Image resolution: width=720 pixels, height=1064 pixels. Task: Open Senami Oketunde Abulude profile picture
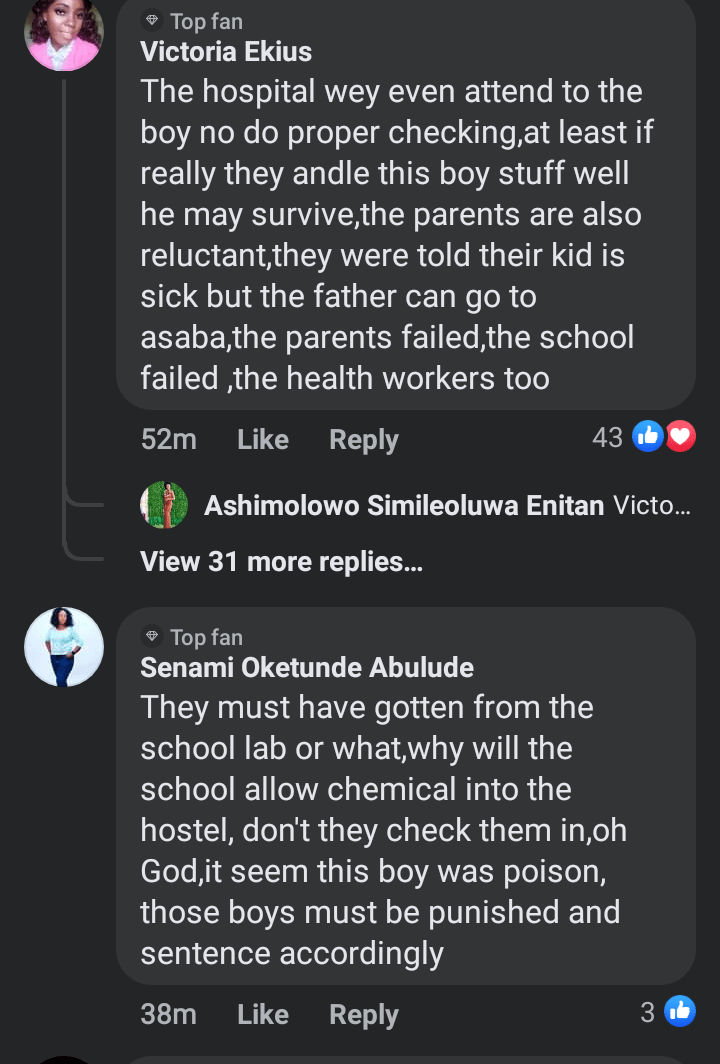point(63,647)
